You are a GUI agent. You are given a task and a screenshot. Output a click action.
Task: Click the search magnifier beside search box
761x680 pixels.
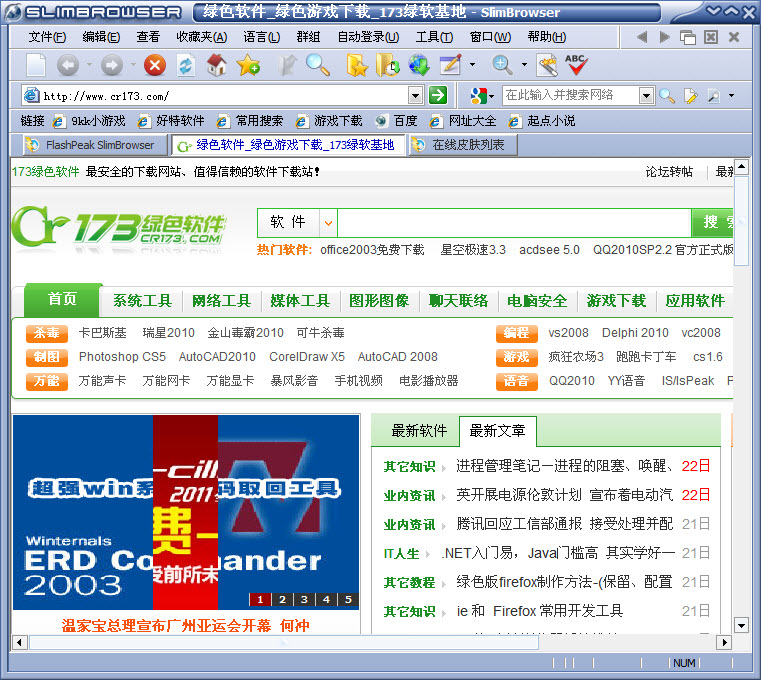[667, 96]
